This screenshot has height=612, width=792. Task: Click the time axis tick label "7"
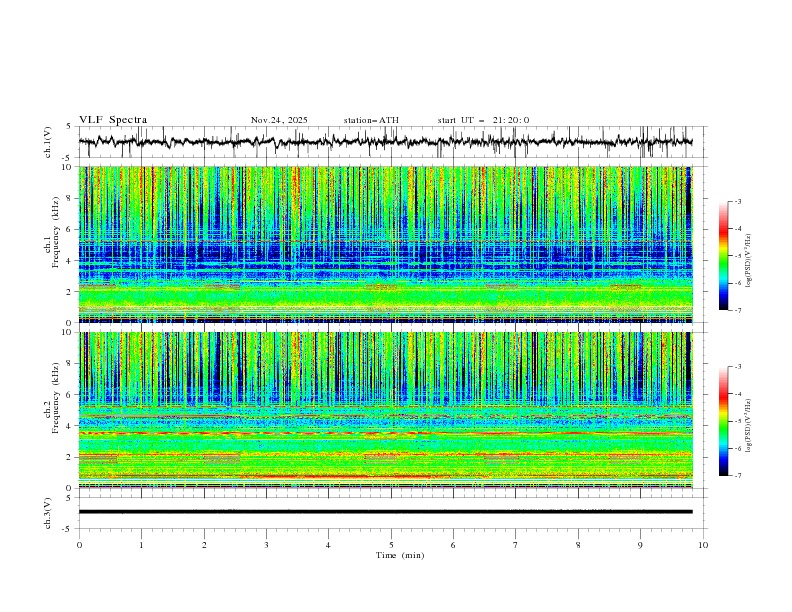click(516, 545)
